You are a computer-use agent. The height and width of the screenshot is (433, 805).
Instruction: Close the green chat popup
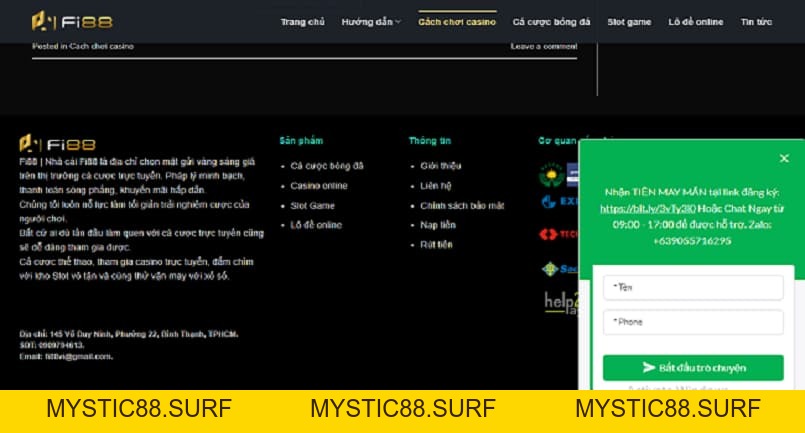(784, 159)
